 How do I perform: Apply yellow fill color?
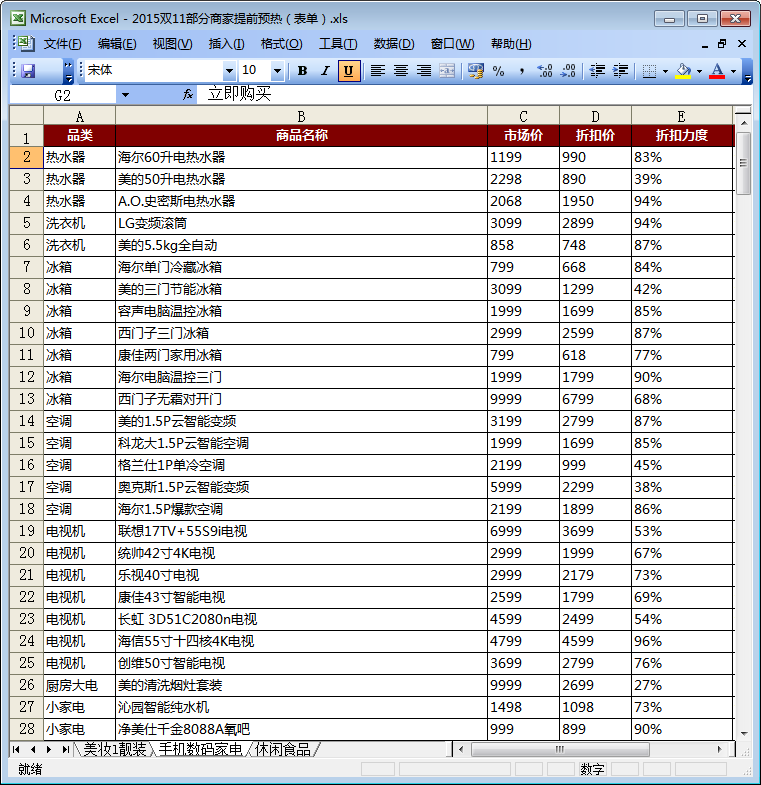[x=683, y=71]
